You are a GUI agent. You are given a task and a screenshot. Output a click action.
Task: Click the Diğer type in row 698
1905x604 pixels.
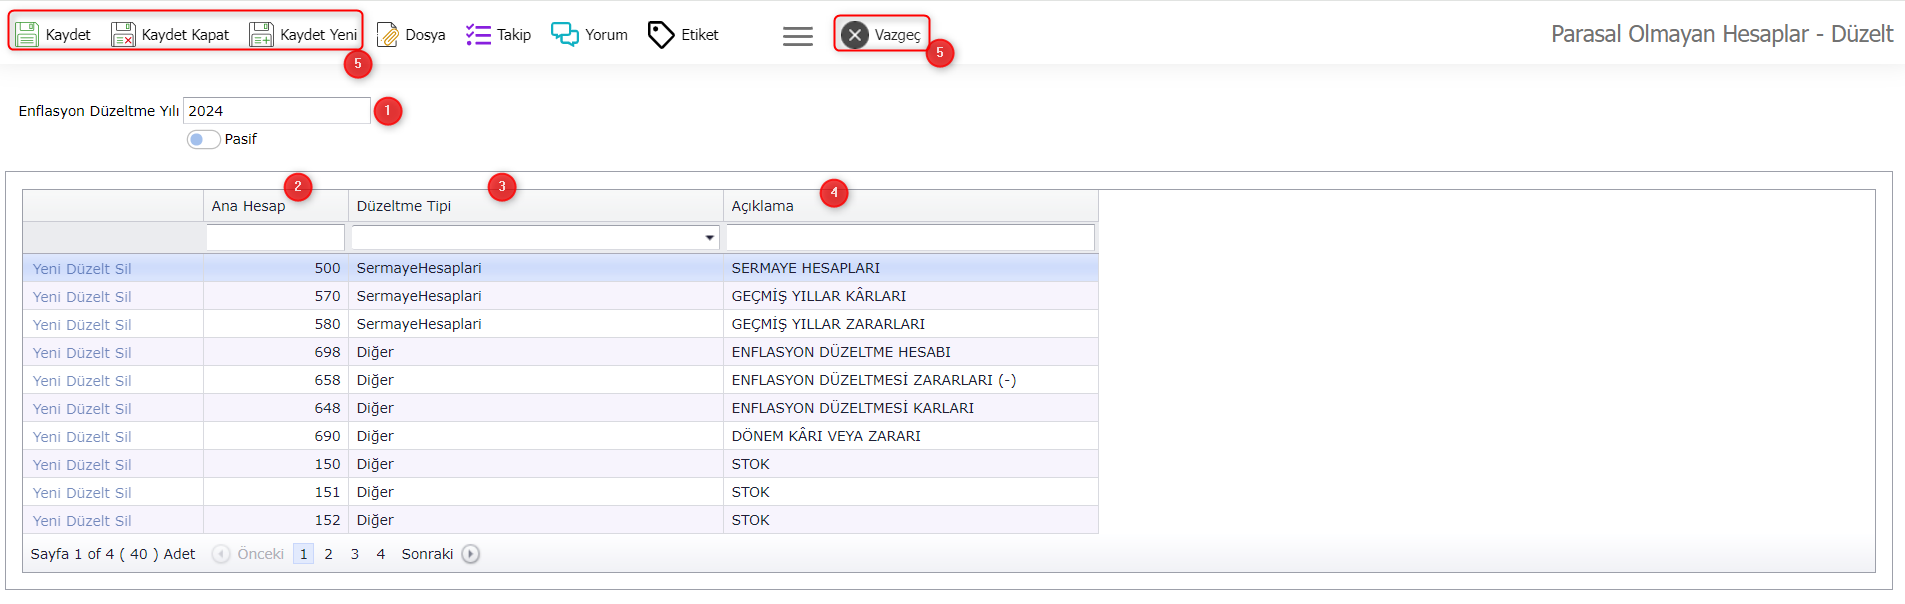(x=536, y=352)
